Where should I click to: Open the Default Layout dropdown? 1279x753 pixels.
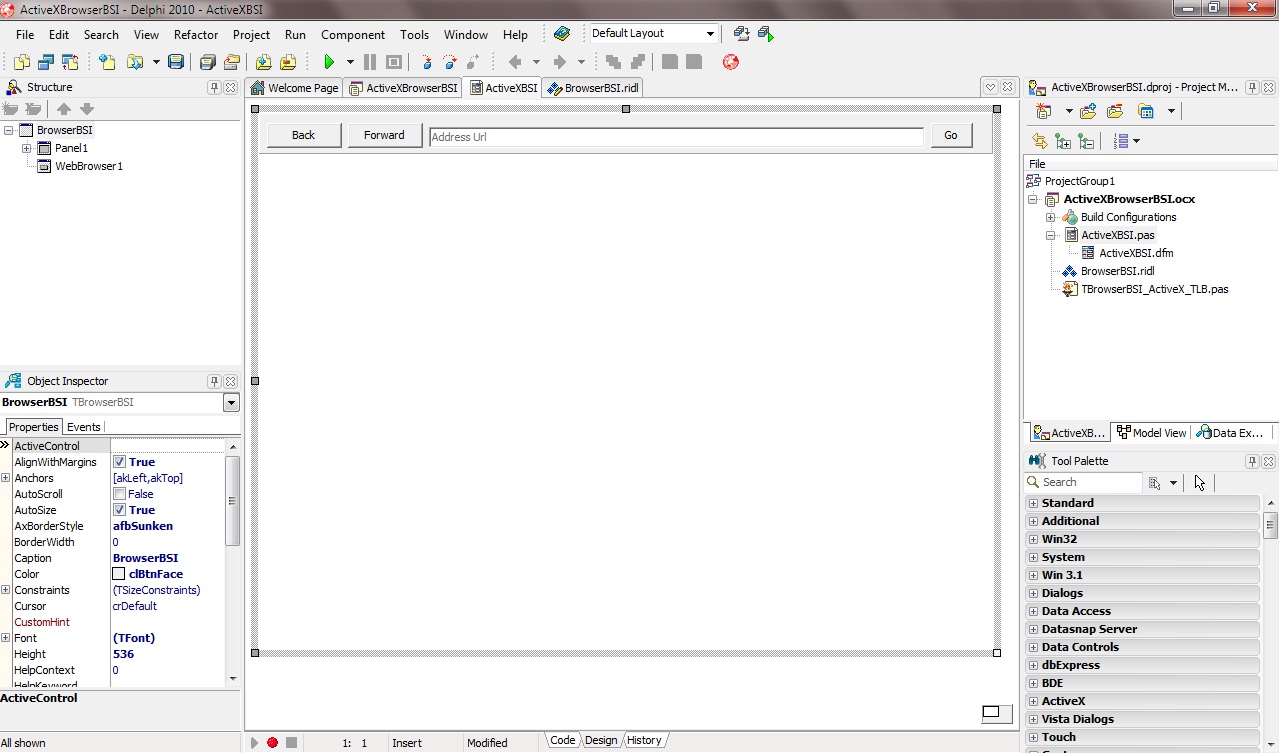pyautogui.click(x=710, y=34)
